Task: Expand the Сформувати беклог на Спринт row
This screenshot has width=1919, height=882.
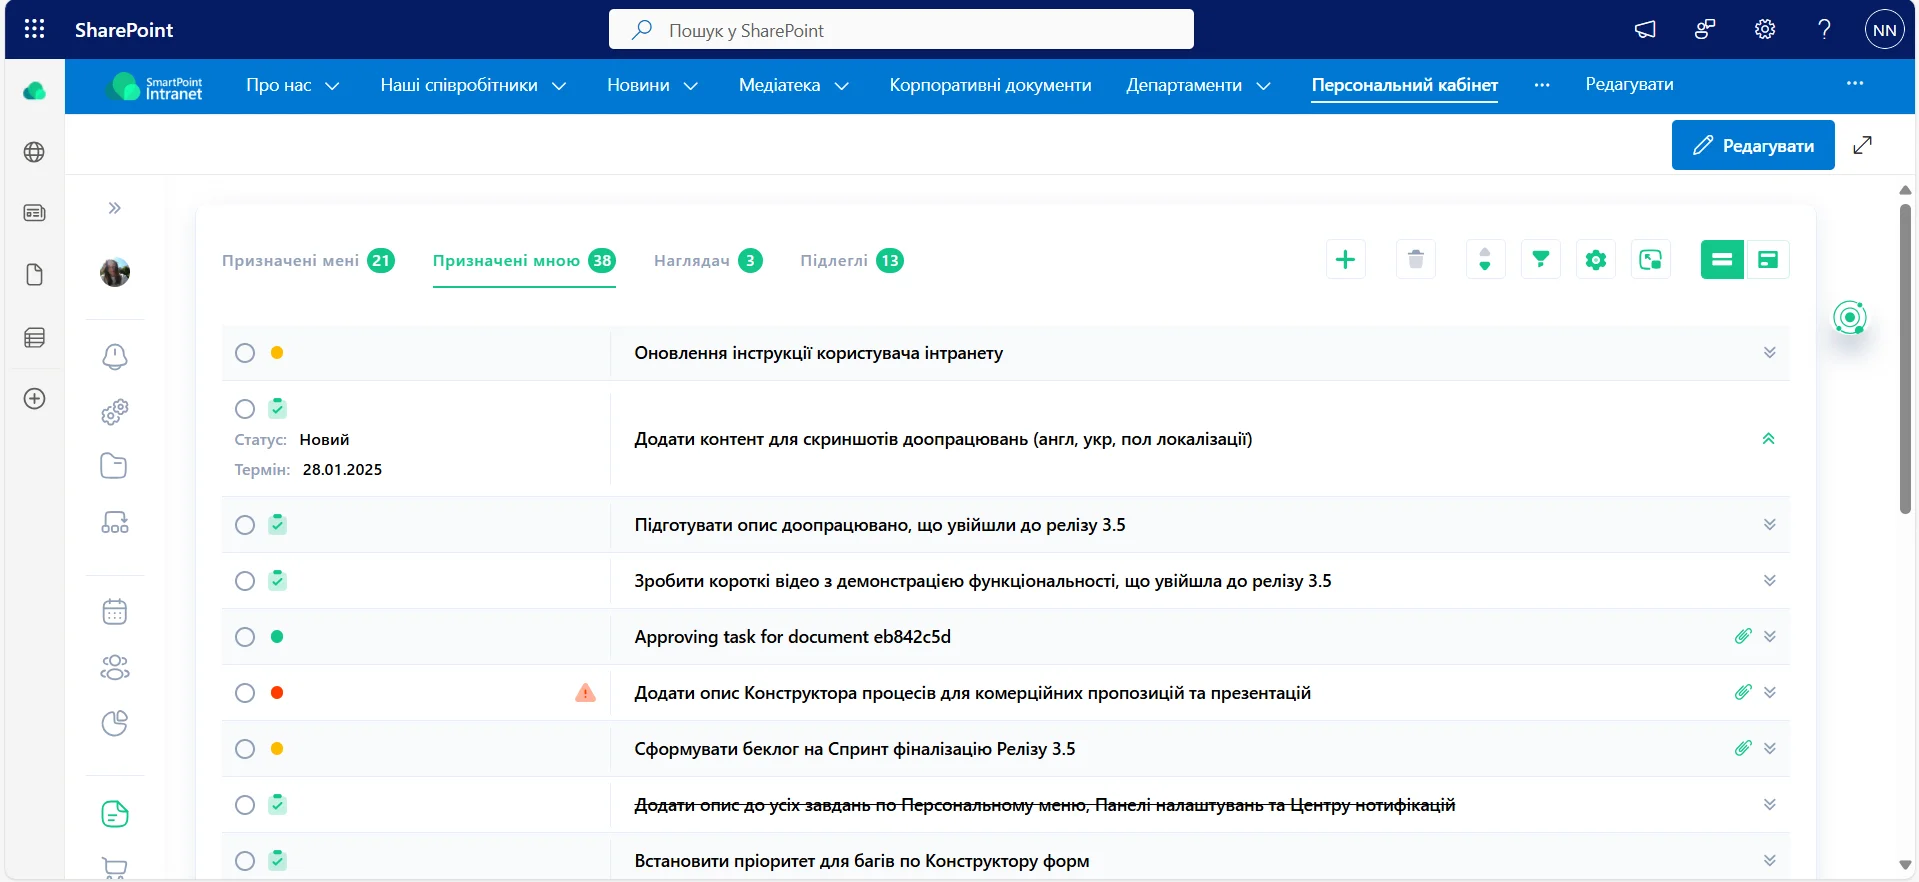Action: coord(1769,749)
